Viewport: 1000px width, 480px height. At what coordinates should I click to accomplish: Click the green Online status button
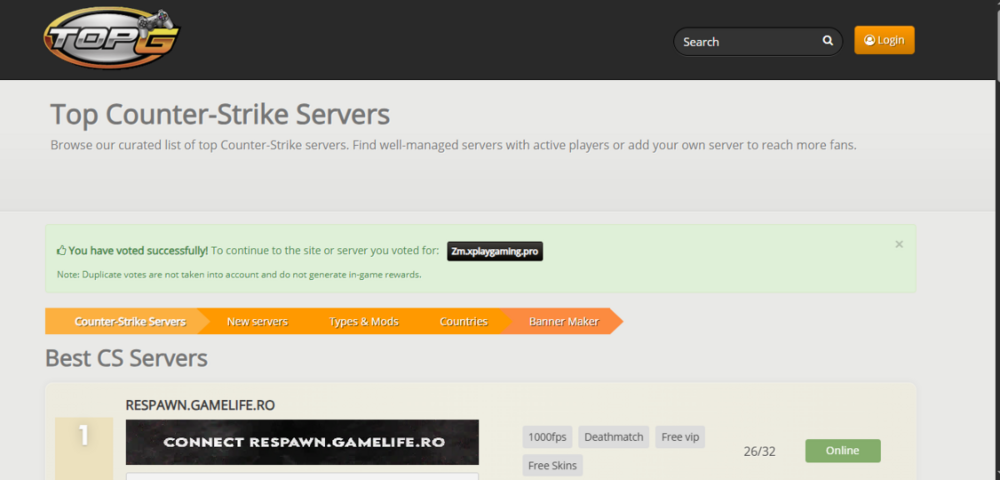[842, 450]
